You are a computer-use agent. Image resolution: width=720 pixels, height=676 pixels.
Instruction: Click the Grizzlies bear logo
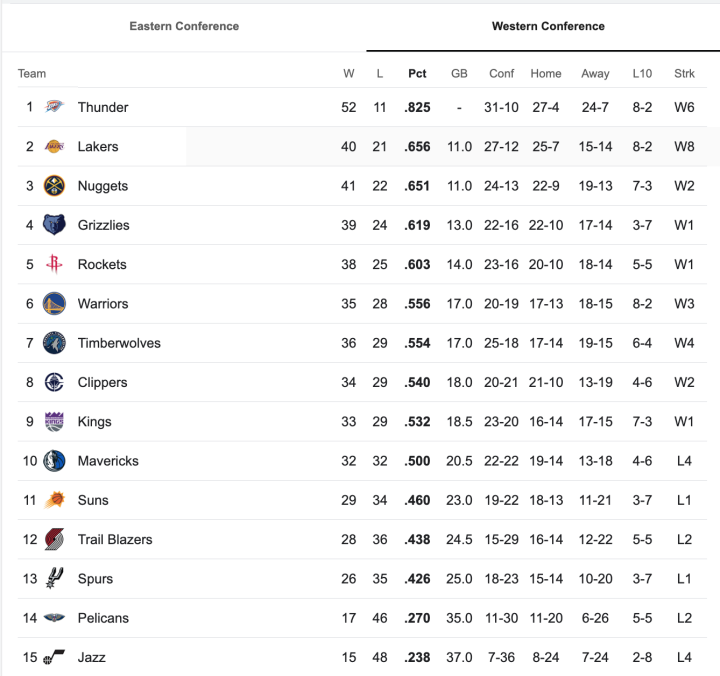point(54,225)
